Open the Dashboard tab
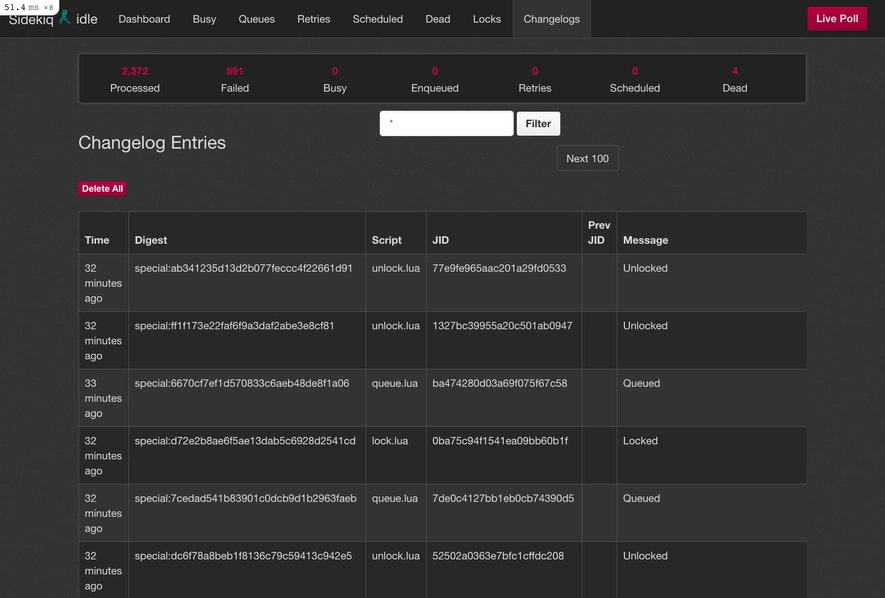The width and height of the screenshot is (885, 598). [144, 19]
